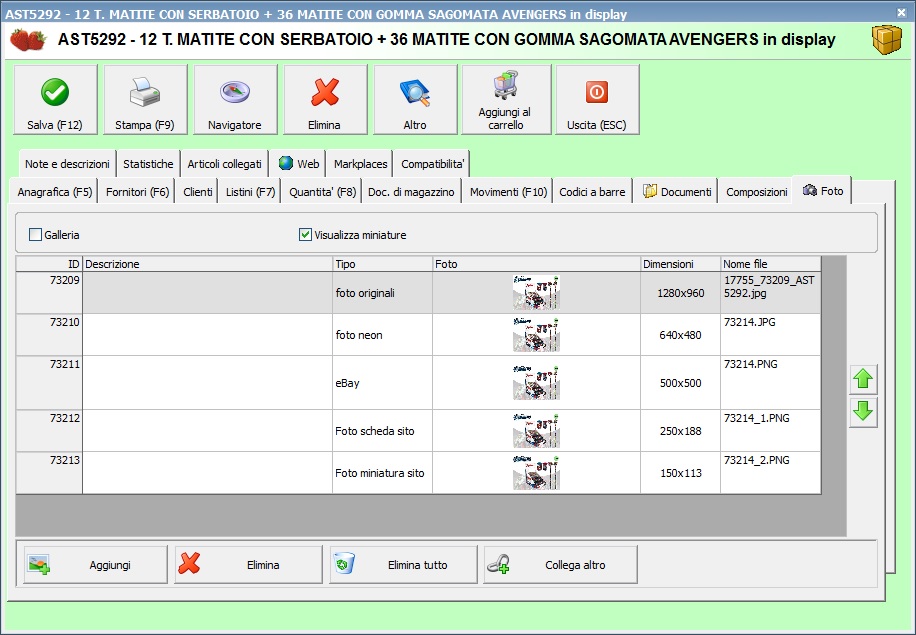Enable the Galleria checkbox
The height and width of the screenshot is (635, 916).
point(36,235)
